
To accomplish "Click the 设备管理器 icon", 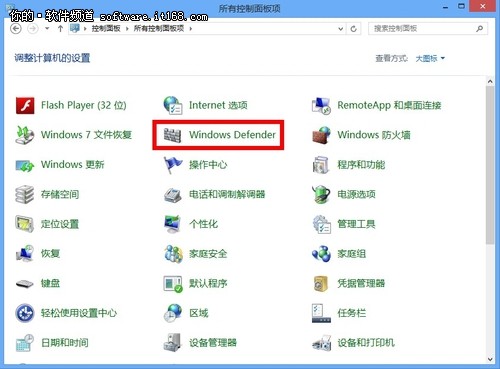I will pos(173,343).
